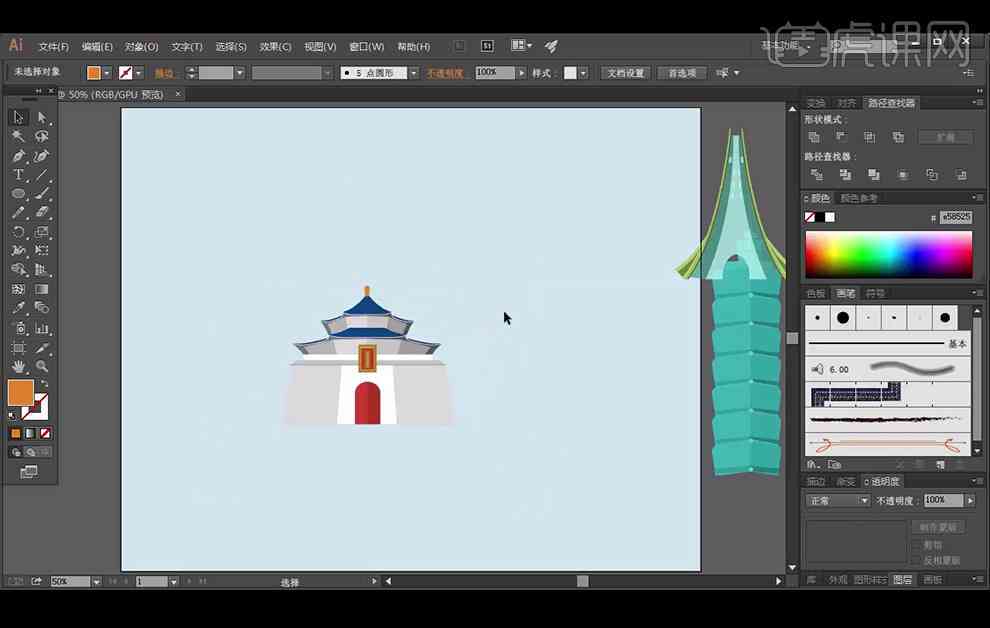Viewport: 990px width, 628px height.
Task: Switch to the 路径查找器 tab
Action: tap(891, 103)
